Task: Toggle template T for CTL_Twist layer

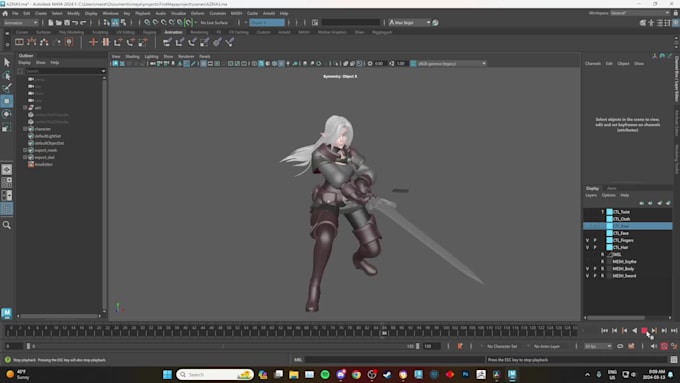Action: 602,212
